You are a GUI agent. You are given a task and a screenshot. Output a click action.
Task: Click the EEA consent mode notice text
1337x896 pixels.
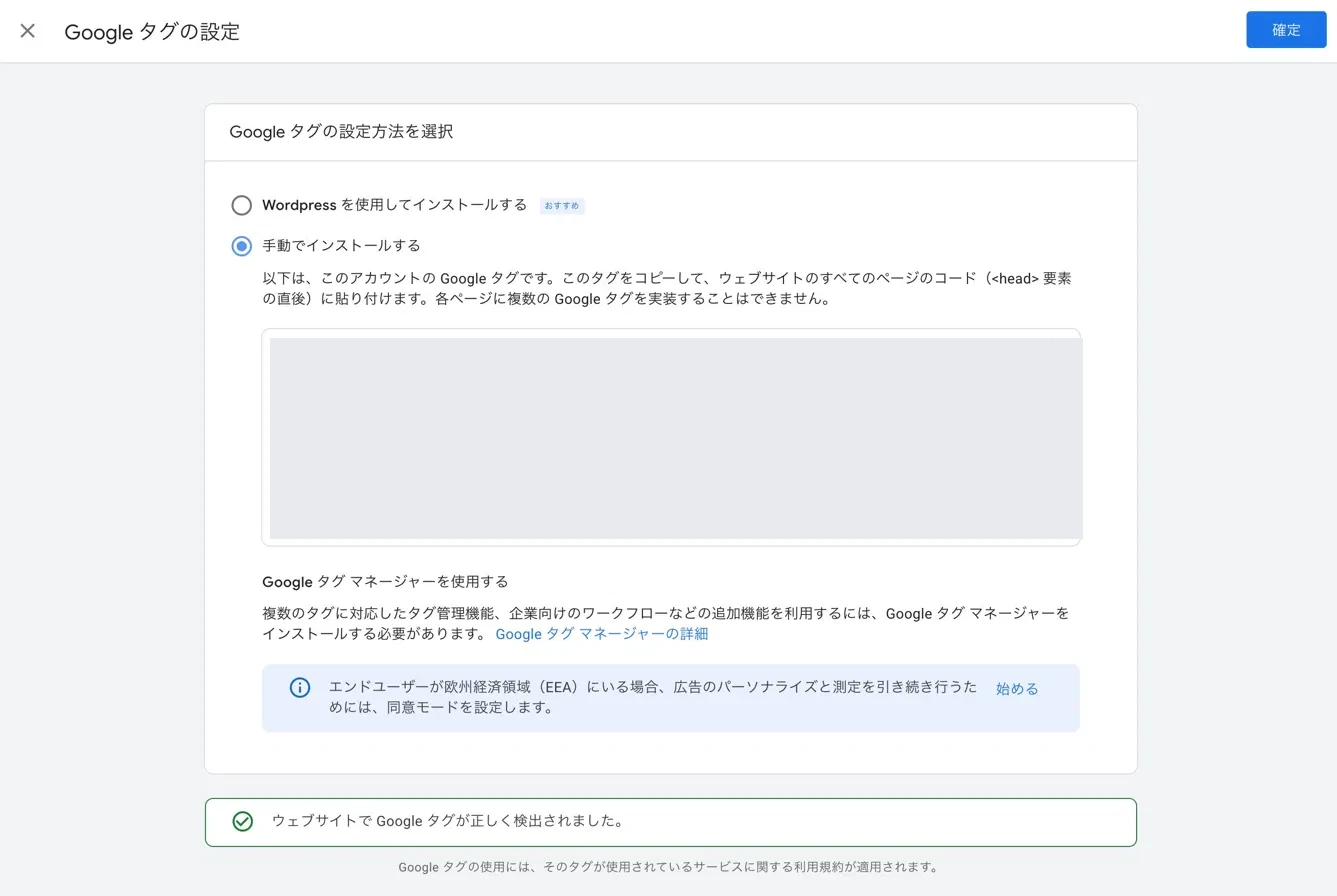[x=653, y=697]
